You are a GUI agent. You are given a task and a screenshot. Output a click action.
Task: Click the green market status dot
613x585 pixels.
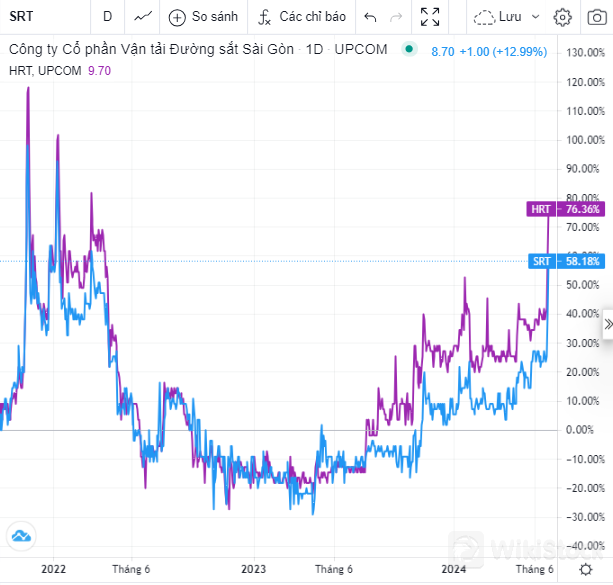[408, 49]
